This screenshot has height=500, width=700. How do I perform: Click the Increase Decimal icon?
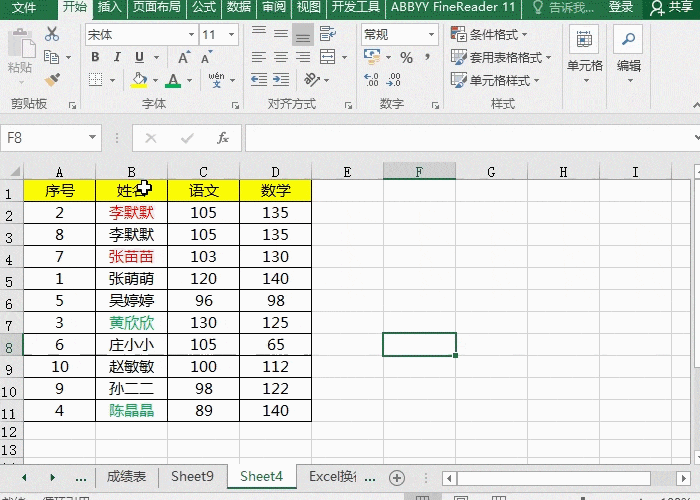tap(372, 81)
